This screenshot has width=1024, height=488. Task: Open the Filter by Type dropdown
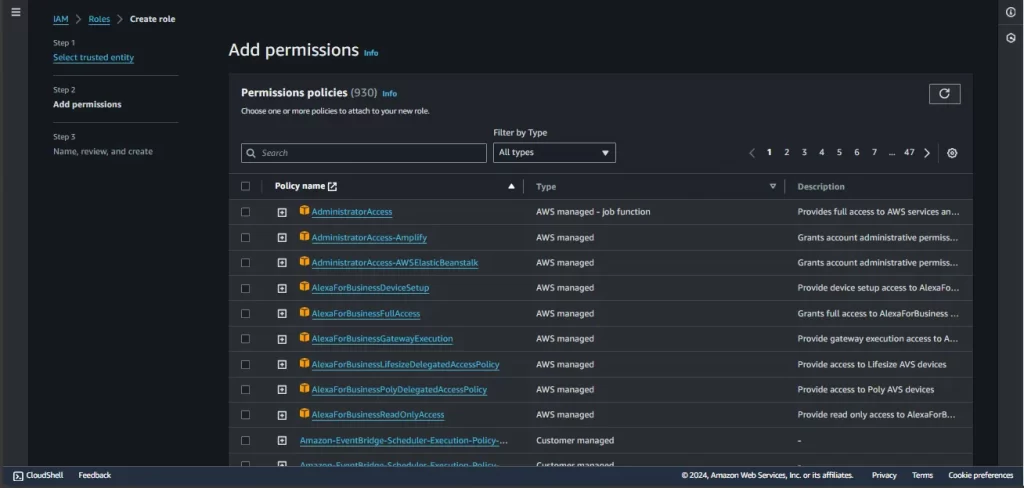tap(554, 153)
